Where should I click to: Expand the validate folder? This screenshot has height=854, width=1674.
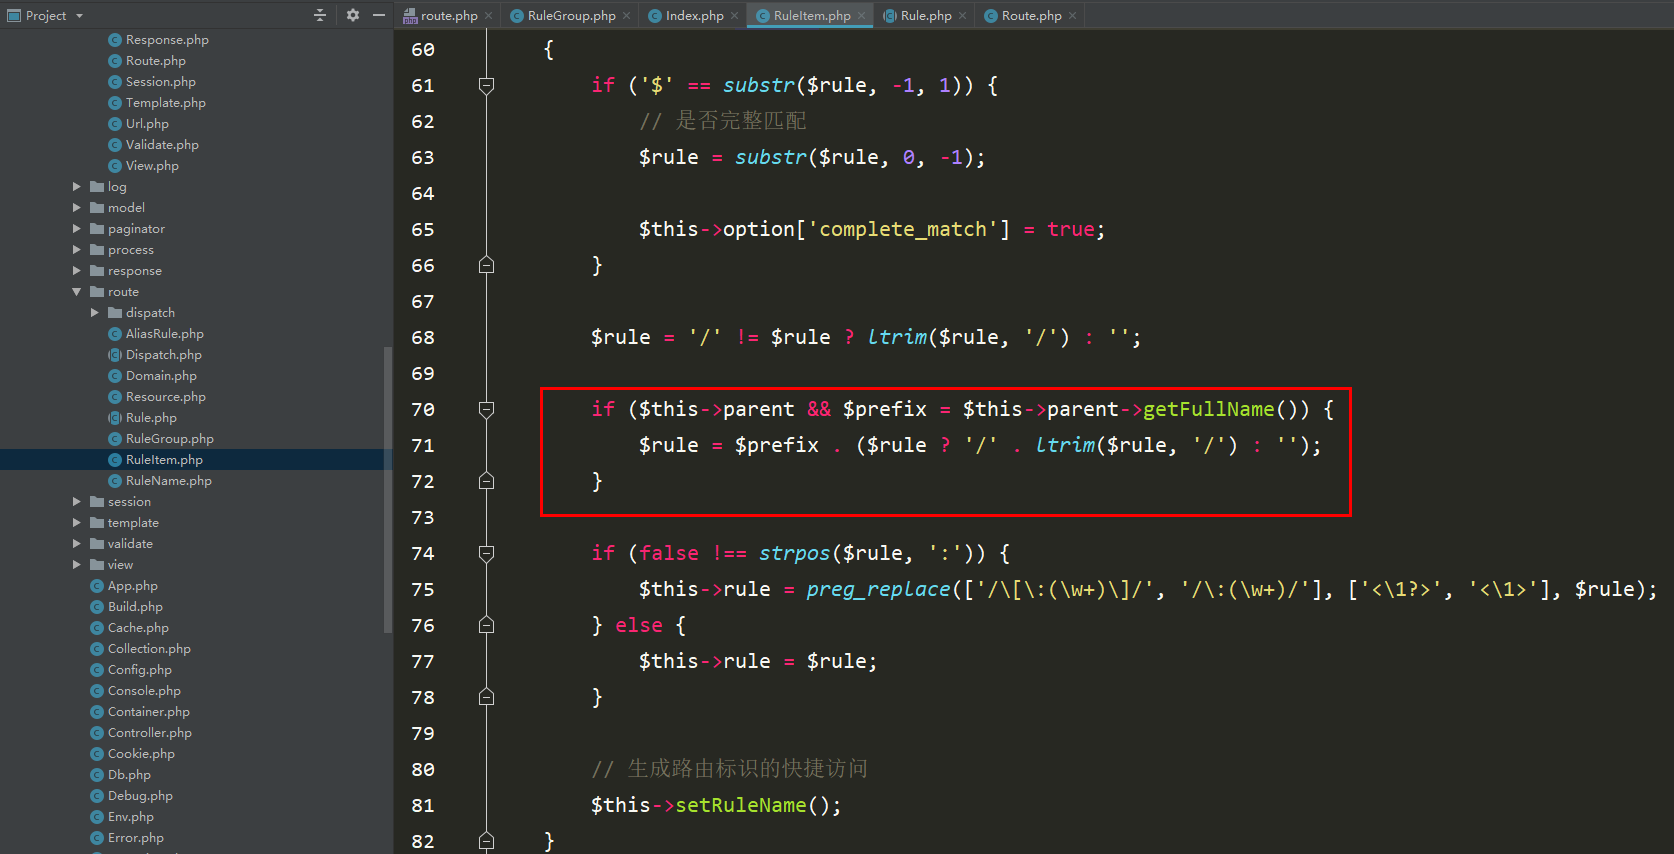[77, 544]
